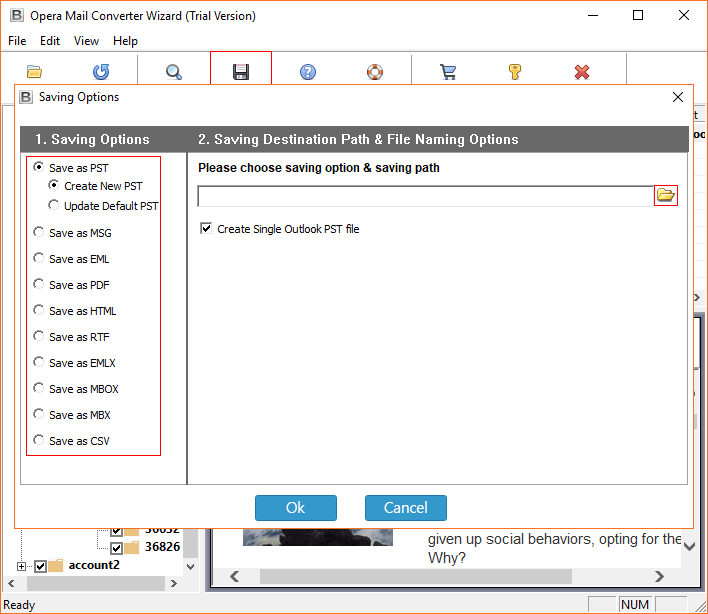The height and width of the screenshot is (614, 708).
Task: Confirm with the Ok button
Action: tap(296, 508)
